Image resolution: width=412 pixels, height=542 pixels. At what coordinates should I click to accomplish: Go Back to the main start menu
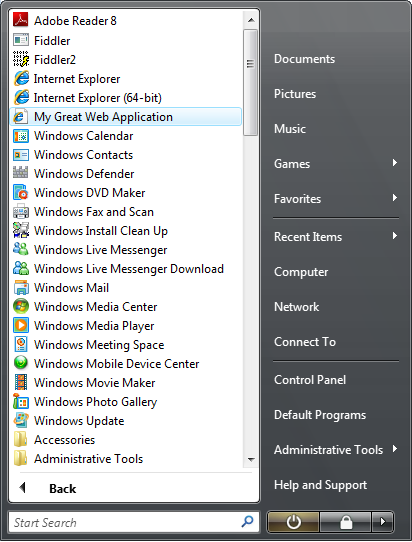pyautogui.click(x=48, y=488)
